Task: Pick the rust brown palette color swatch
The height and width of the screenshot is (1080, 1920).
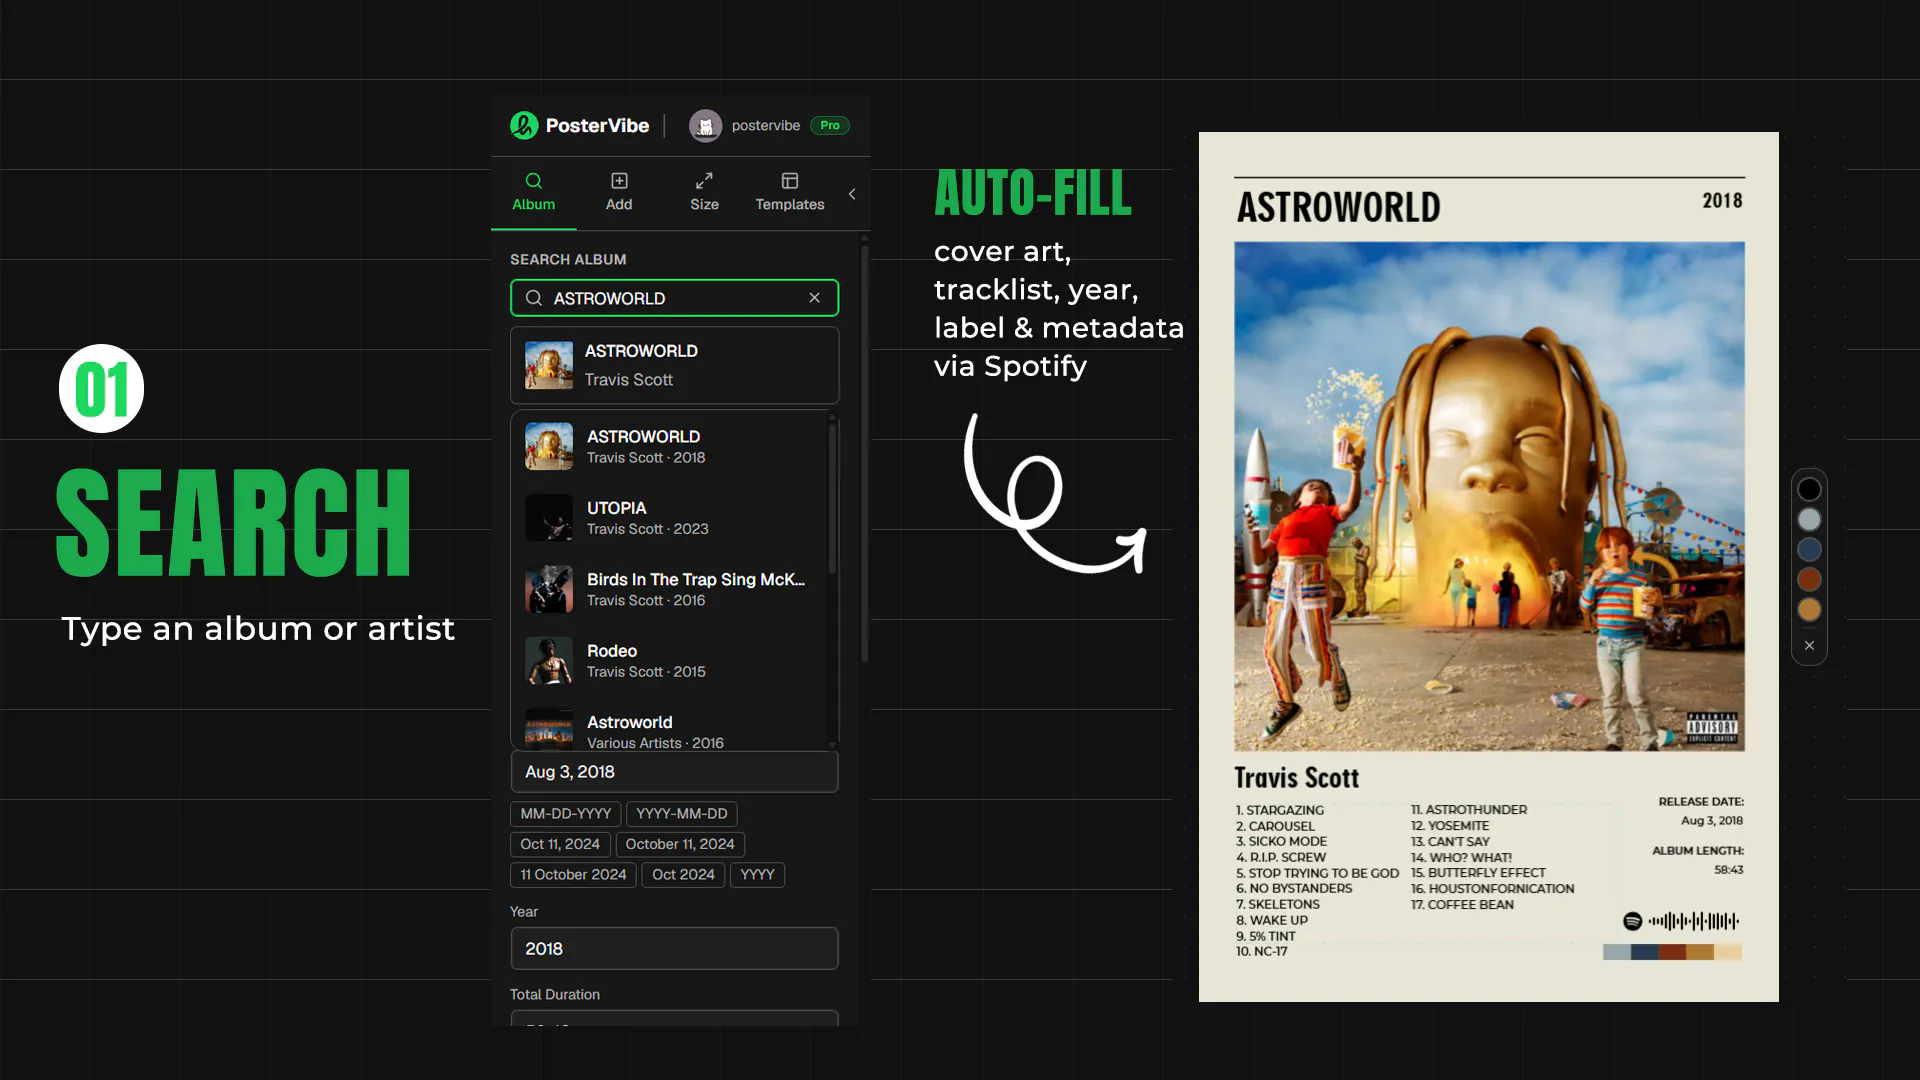Action: pyautogui.click(x=1809, y=579)
